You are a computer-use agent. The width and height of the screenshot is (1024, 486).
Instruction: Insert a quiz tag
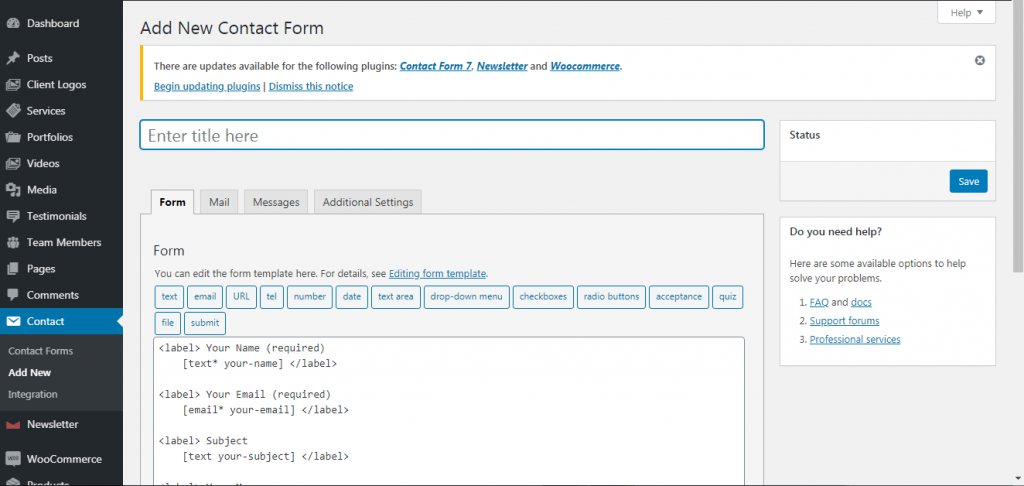(x=728, y=297)
